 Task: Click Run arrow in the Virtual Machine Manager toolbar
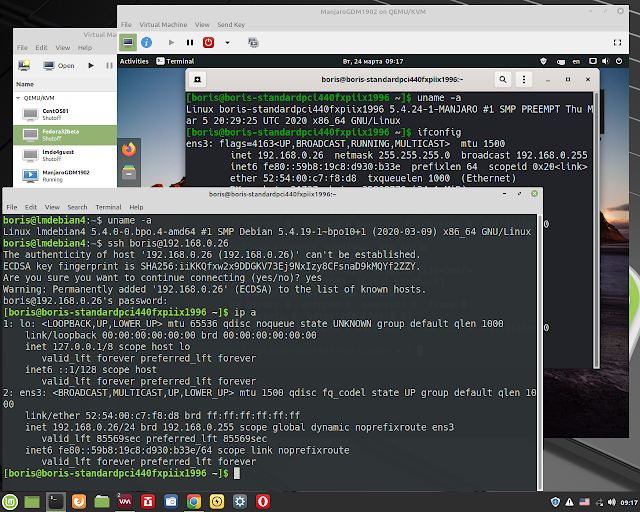click(x=91, y=65)
